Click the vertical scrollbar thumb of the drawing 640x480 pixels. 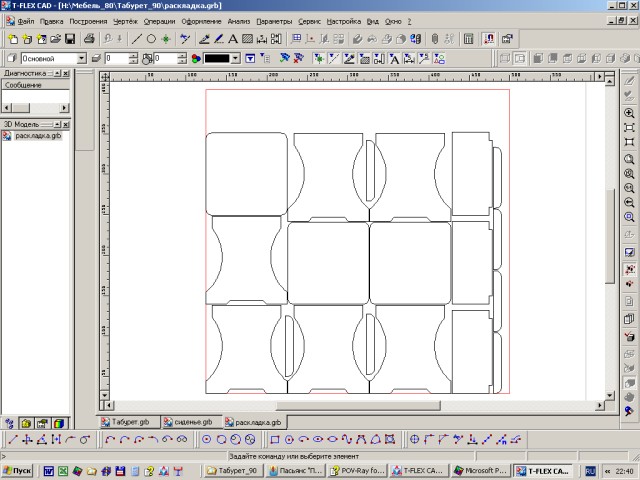click(609, 236)
